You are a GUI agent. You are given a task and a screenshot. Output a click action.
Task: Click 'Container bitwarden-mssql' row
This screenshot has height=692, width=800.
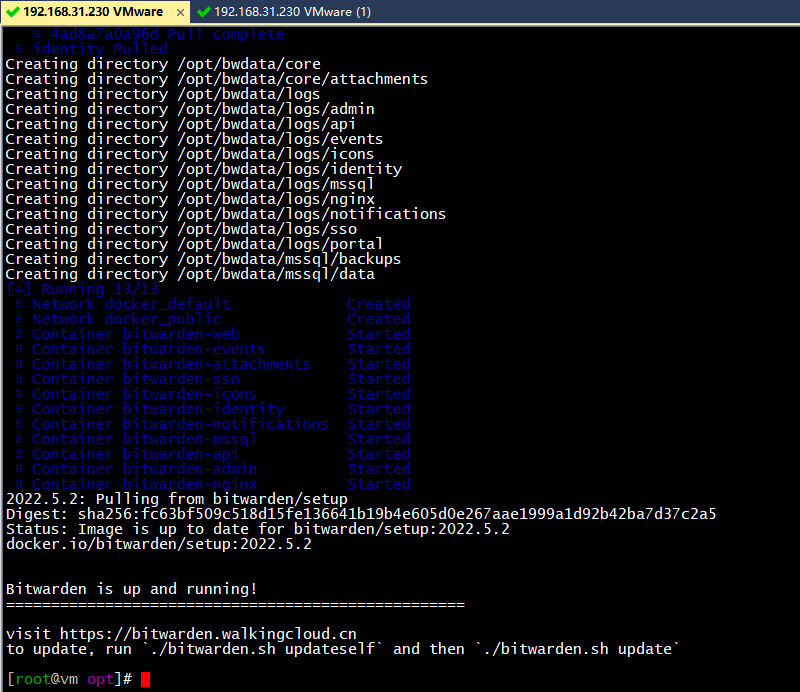(x=213, y=439)
